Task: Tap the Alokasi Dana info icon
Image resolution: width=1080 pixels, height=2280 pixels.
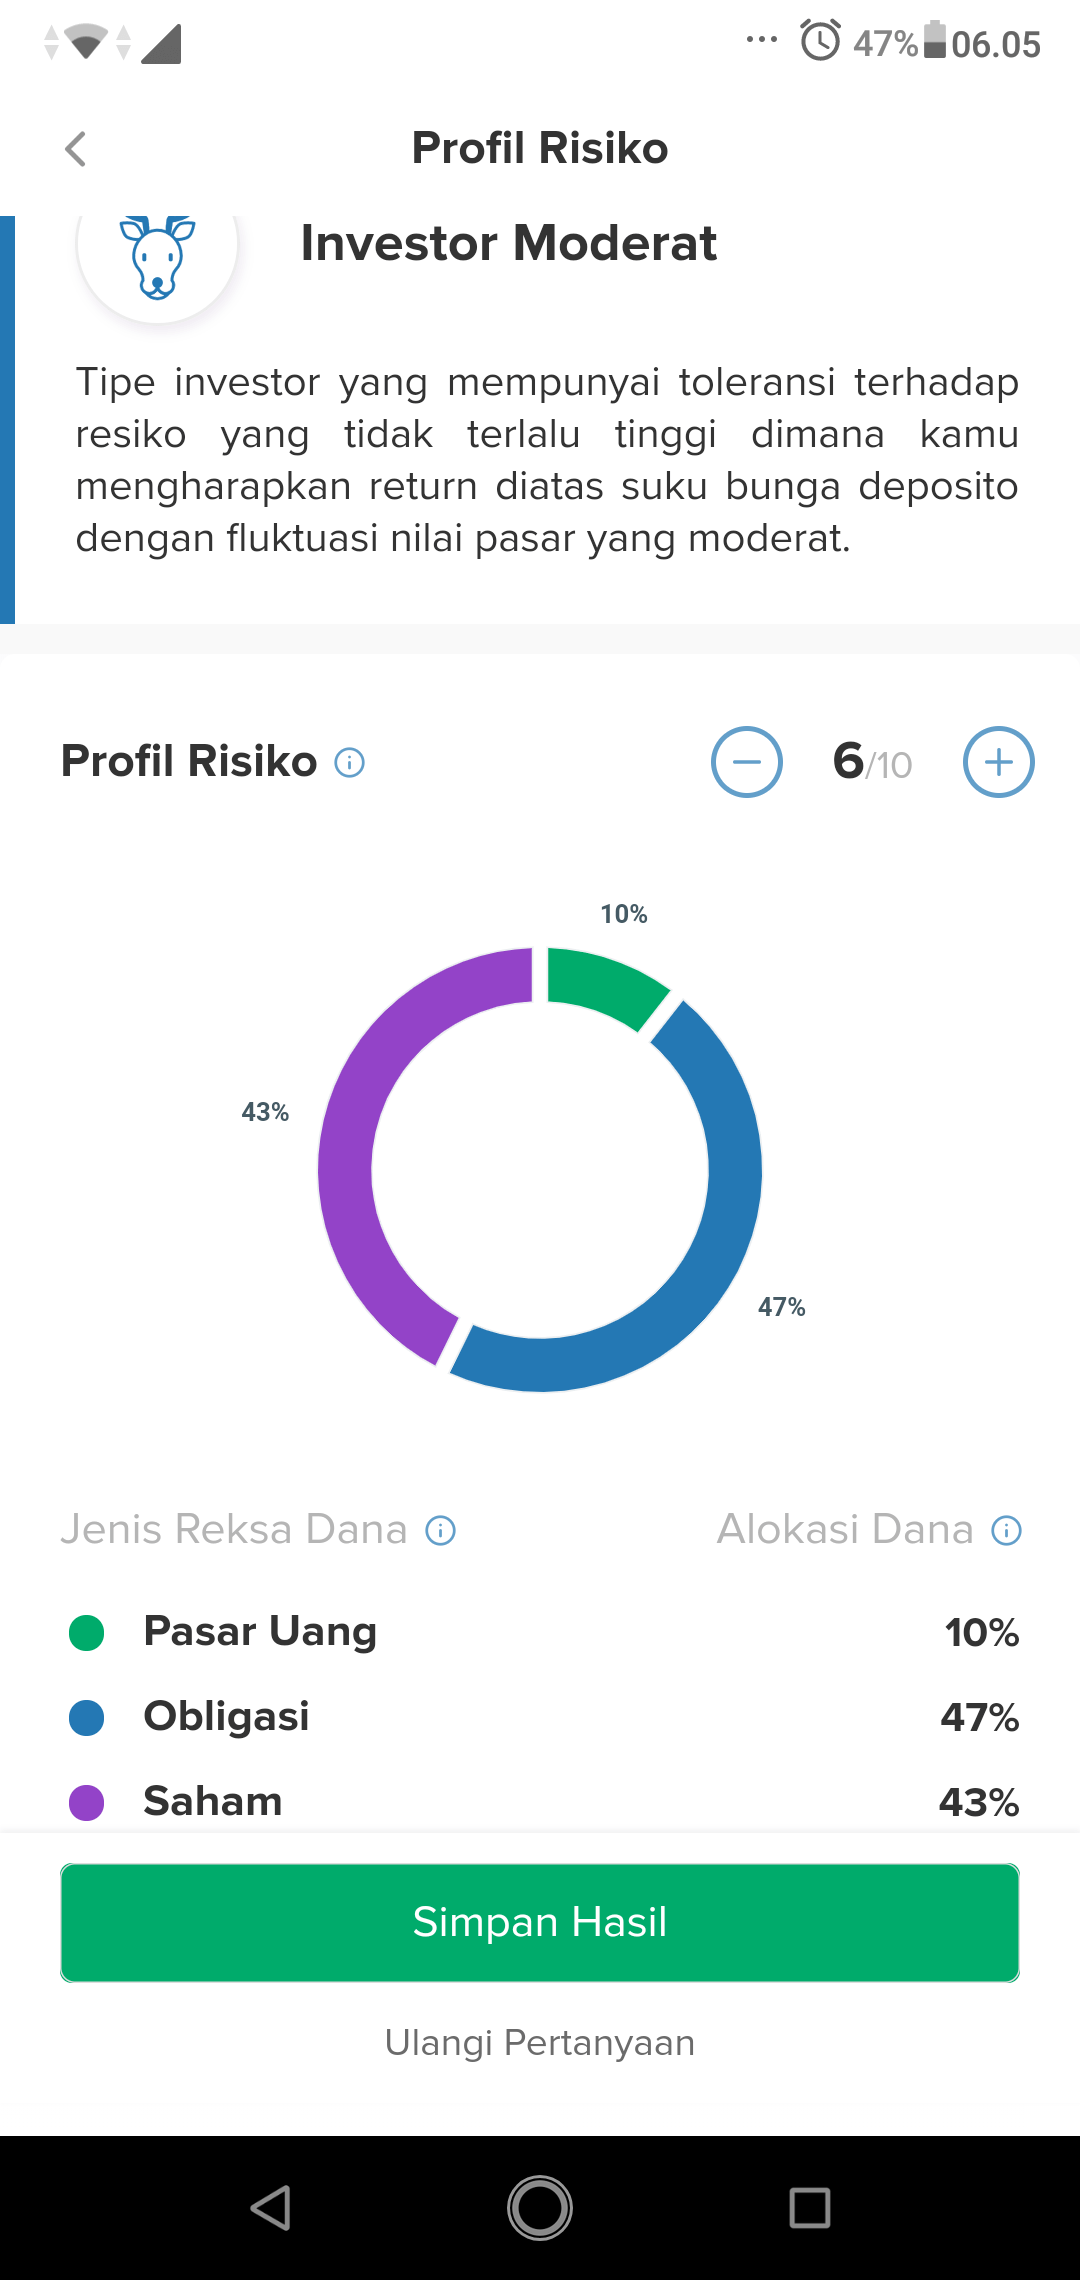Action: click(1005, 1530)
